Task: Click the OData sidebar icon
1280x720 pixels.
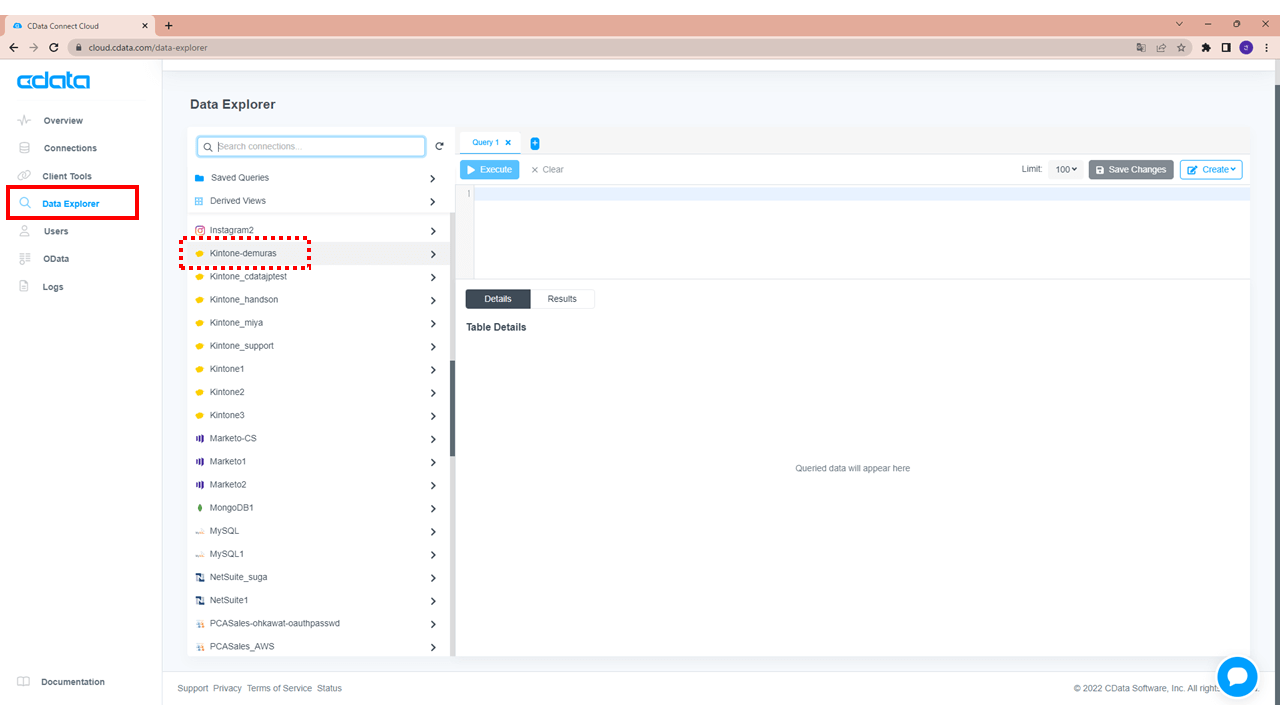Action: click(24, 259)
